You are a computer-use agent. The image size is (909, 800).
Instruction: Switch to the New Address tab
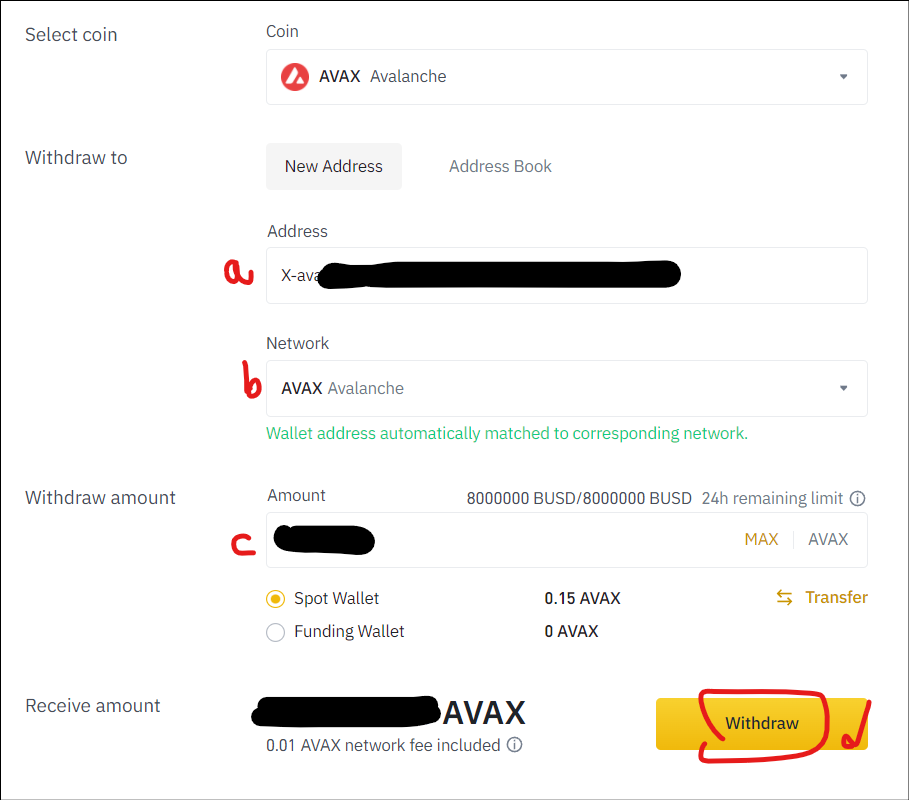pyautogui.click(x=334, y=166)
